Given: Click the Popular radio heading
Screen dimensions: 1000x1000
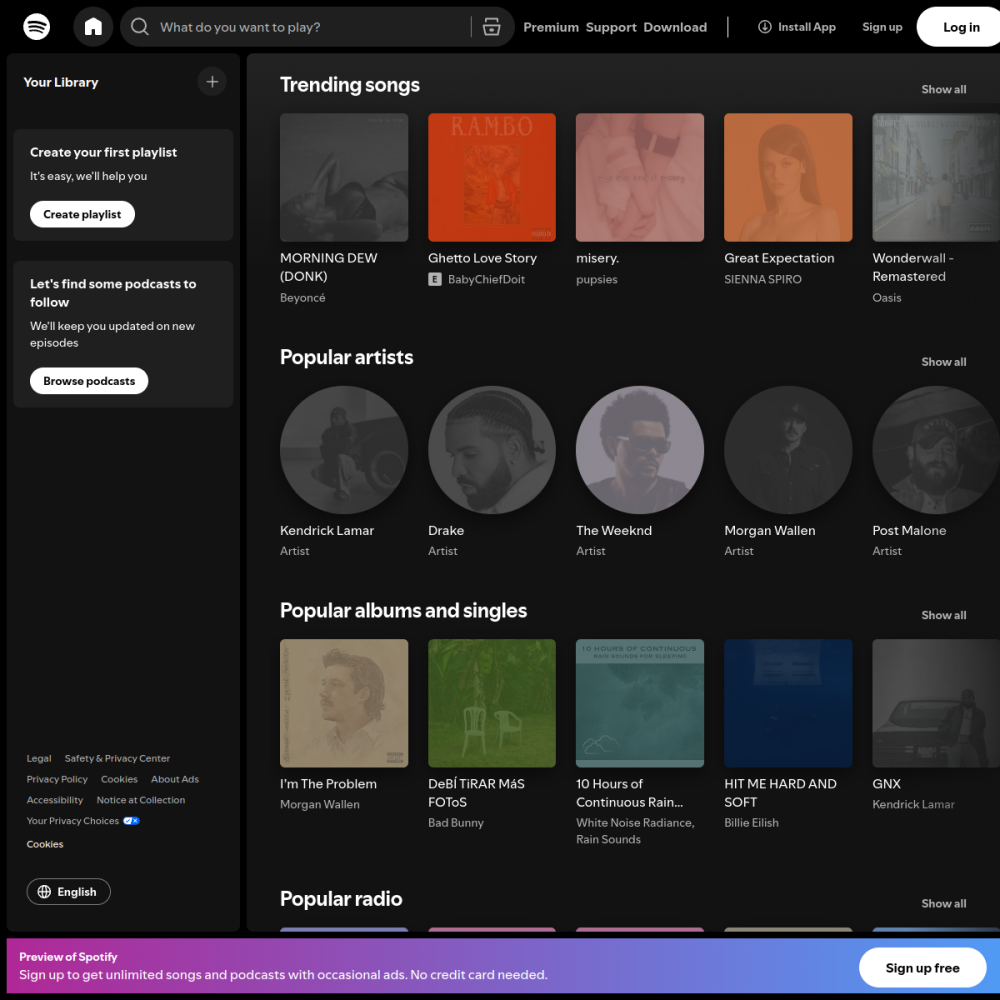Looking at the screenshot, I should pyautogui.click(x=341, y=899).
